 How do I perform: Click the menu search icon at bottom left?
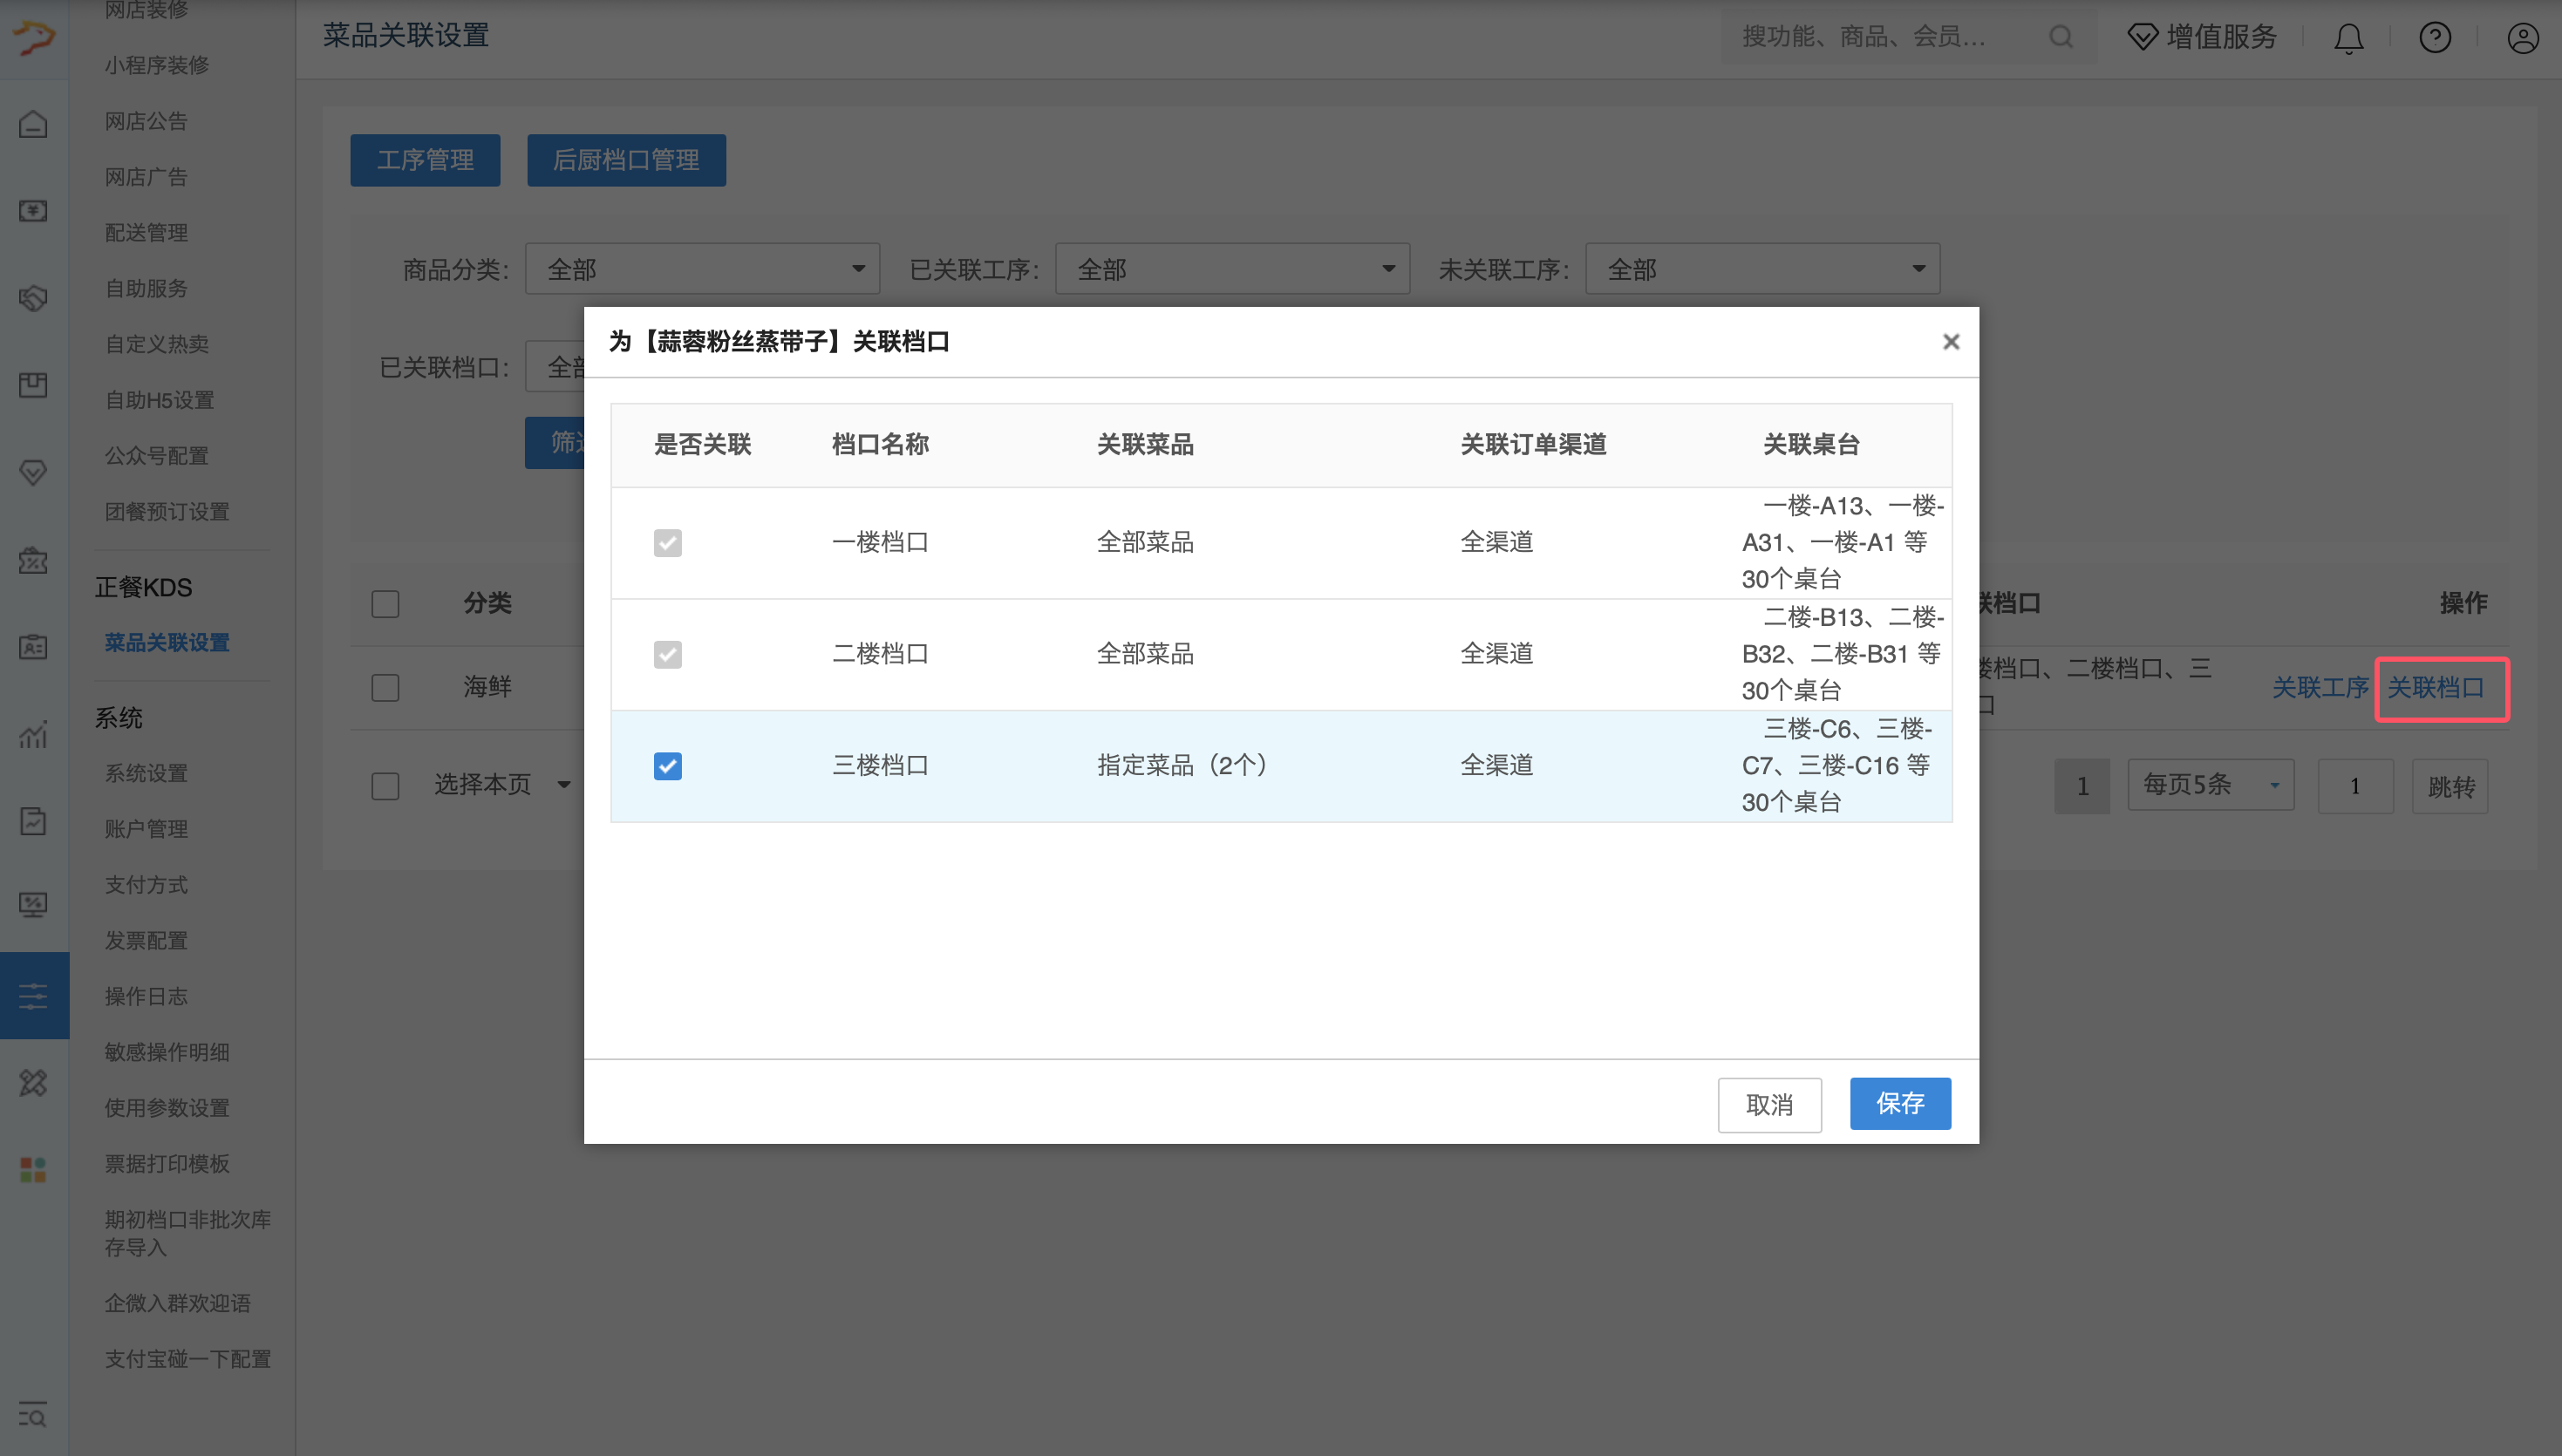point(33,1414)
